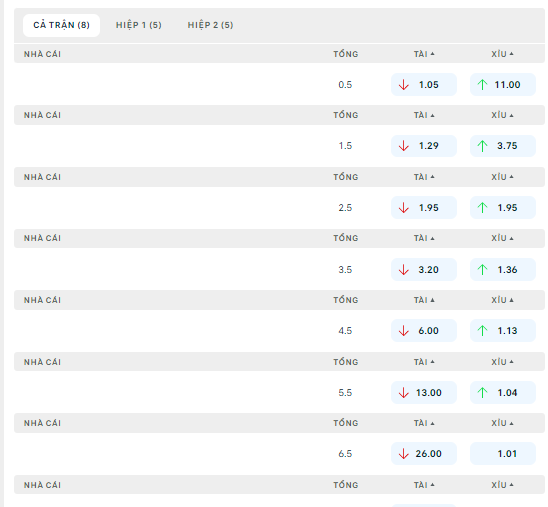Screen dimensions: 548x507
Task: Click the 2.5 total value
Action: 345,208
